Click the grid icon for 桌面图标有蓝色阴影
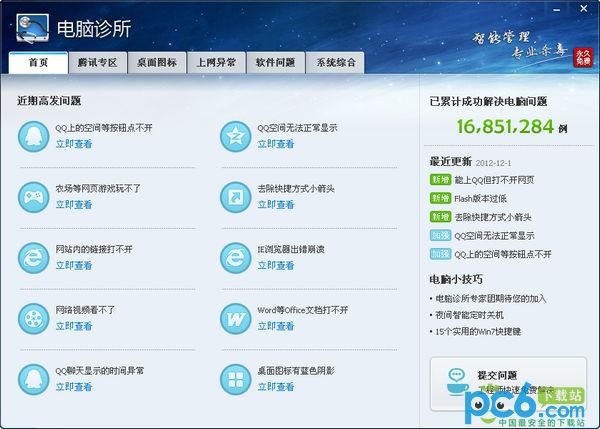Viewport: 600px width, 429px height. pos(236,379)
